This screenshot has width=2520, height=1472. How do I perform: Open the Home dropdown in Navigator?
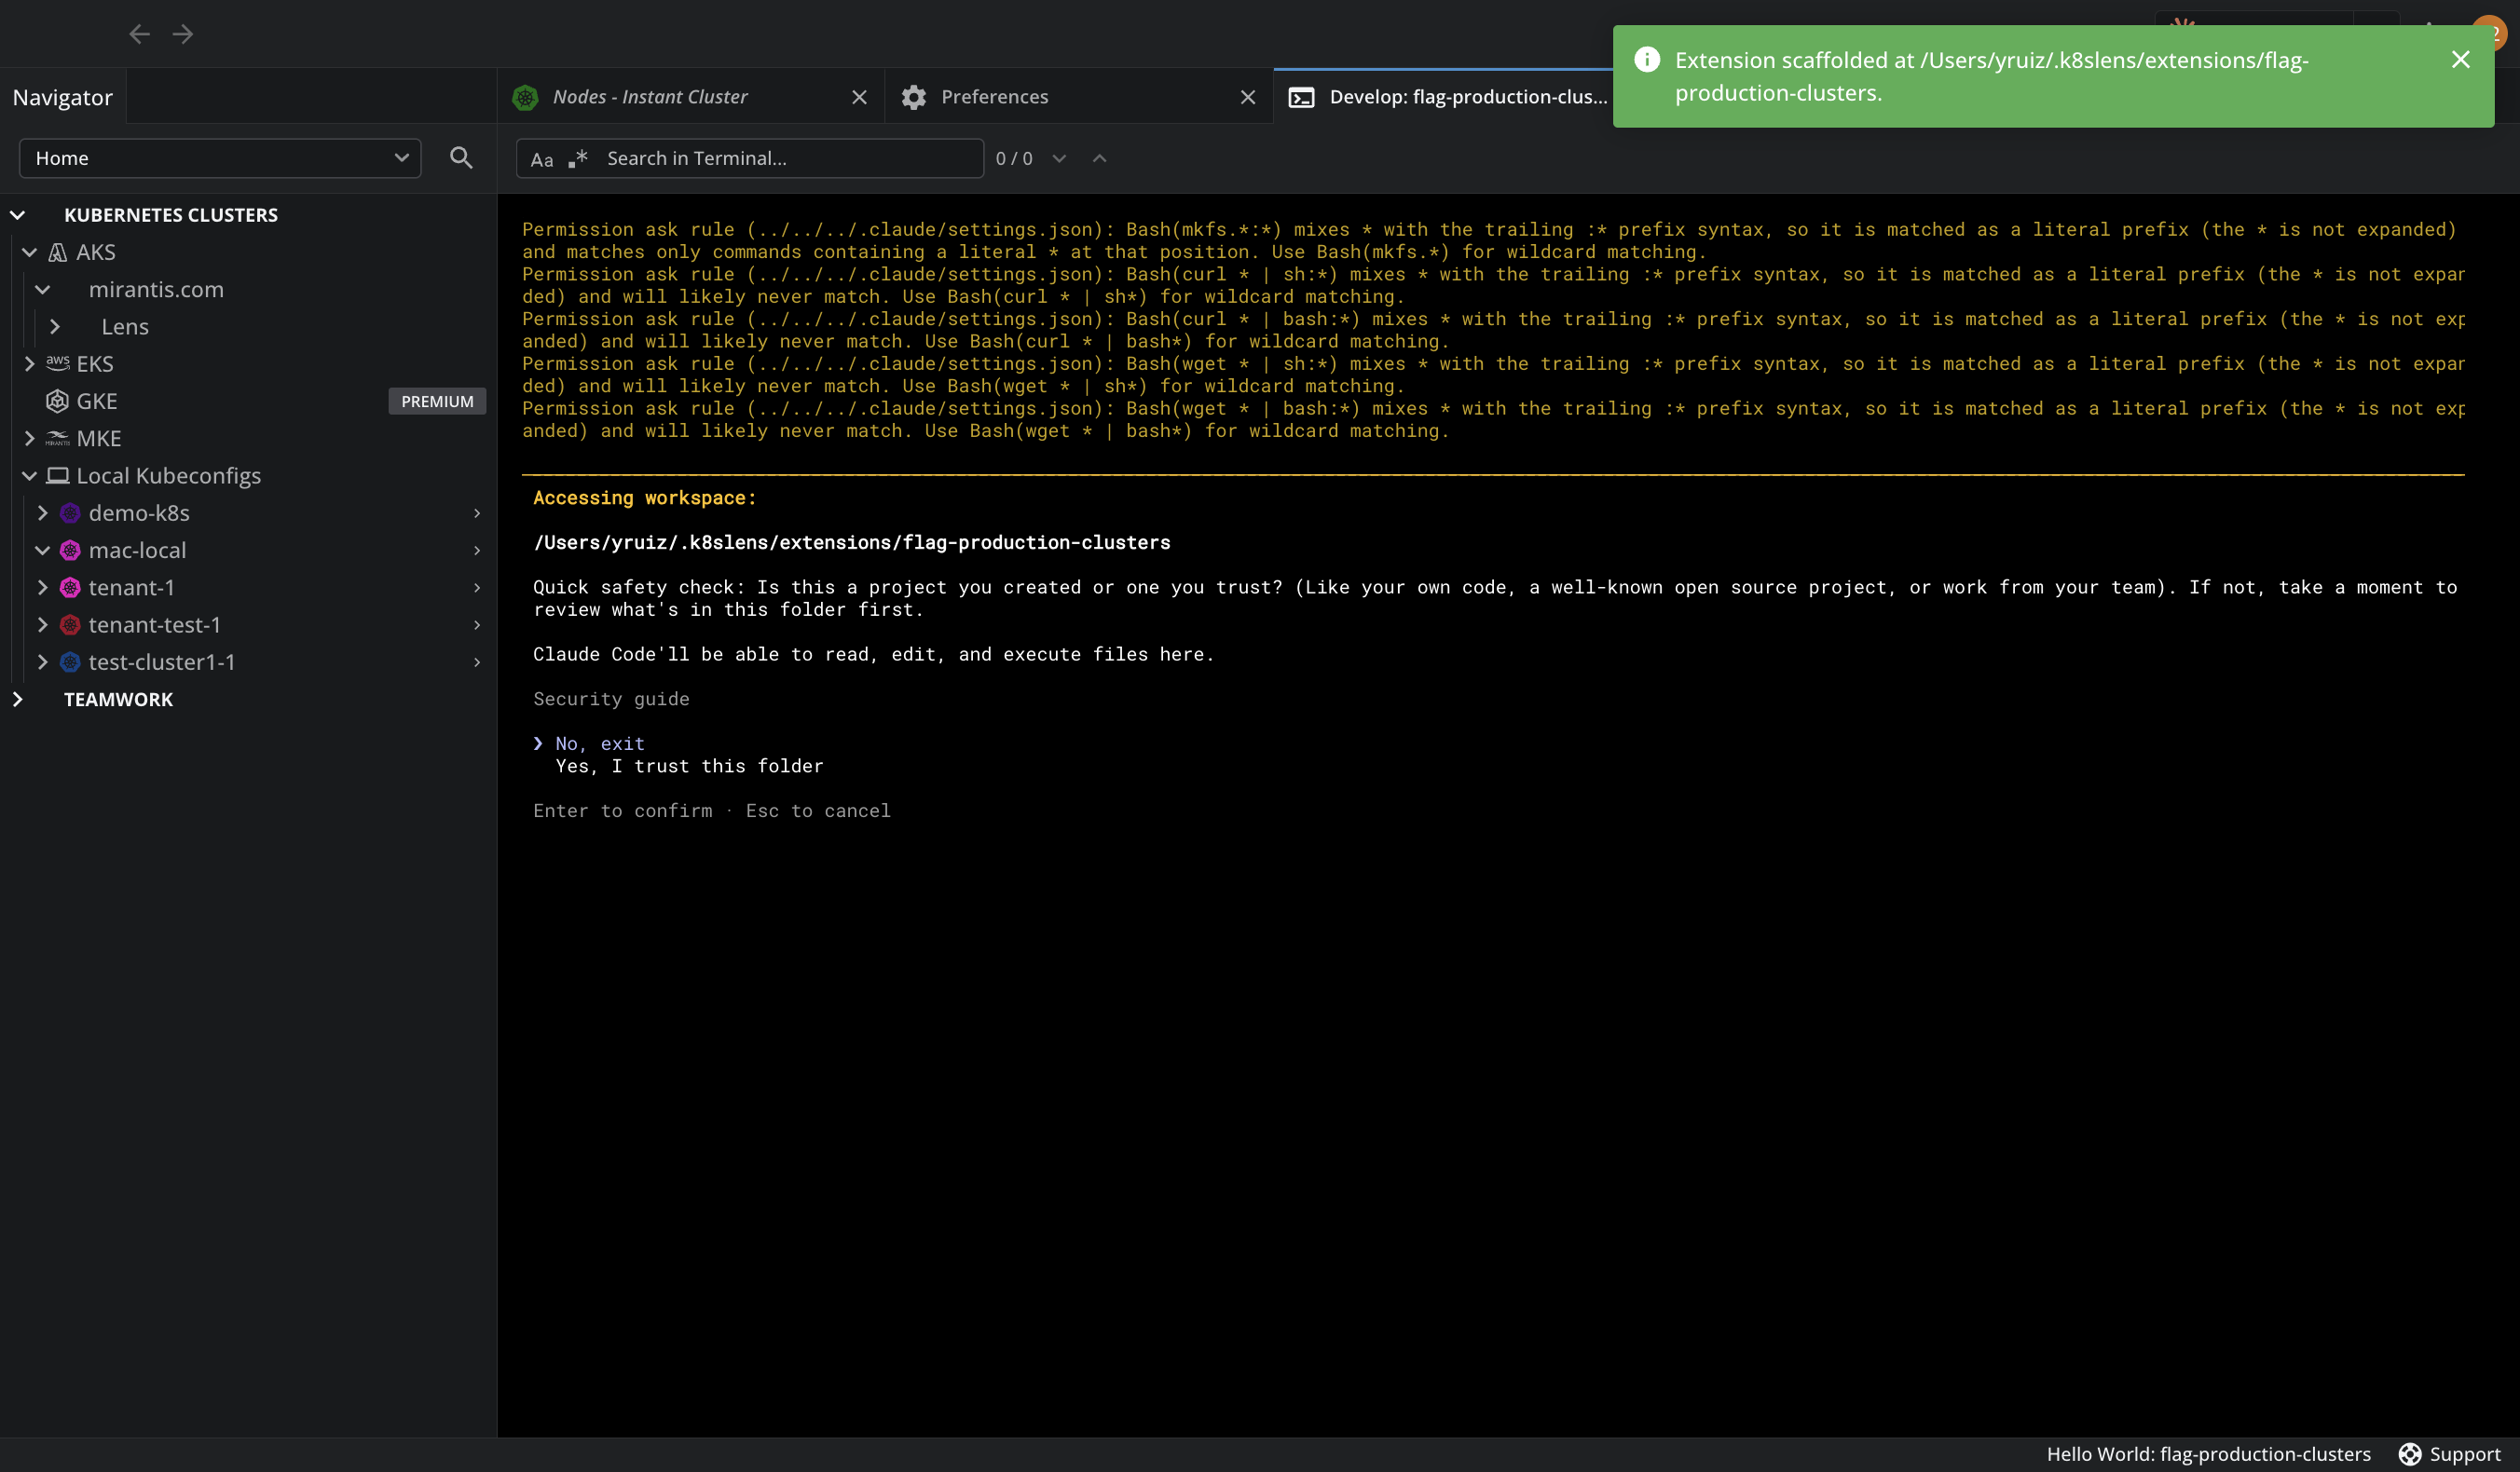[x=220, y=158]
